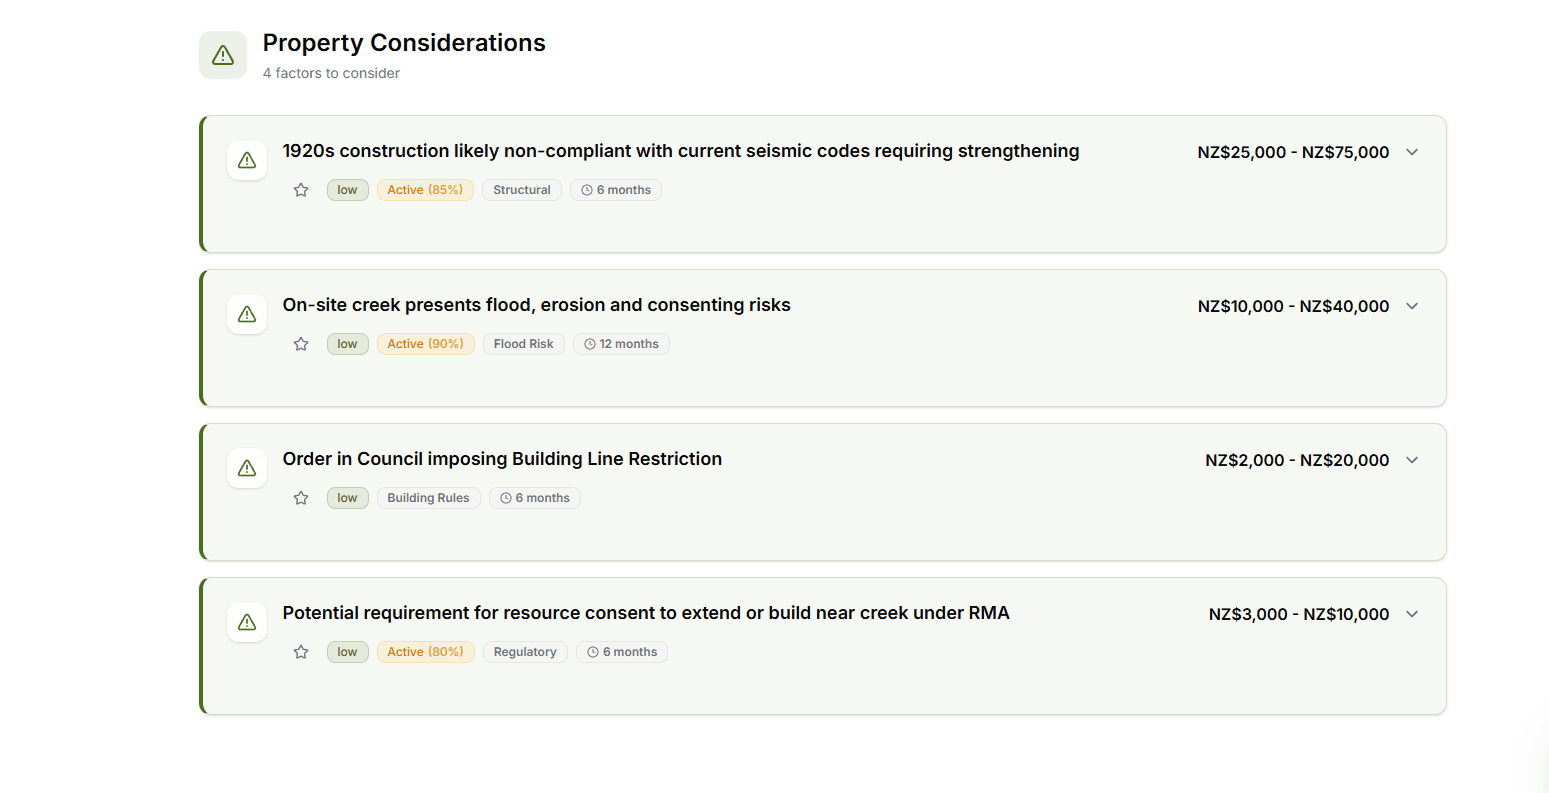The image size is (1549, 793).
Task: Favorite the on-site creek risk item
Action: 301,343
